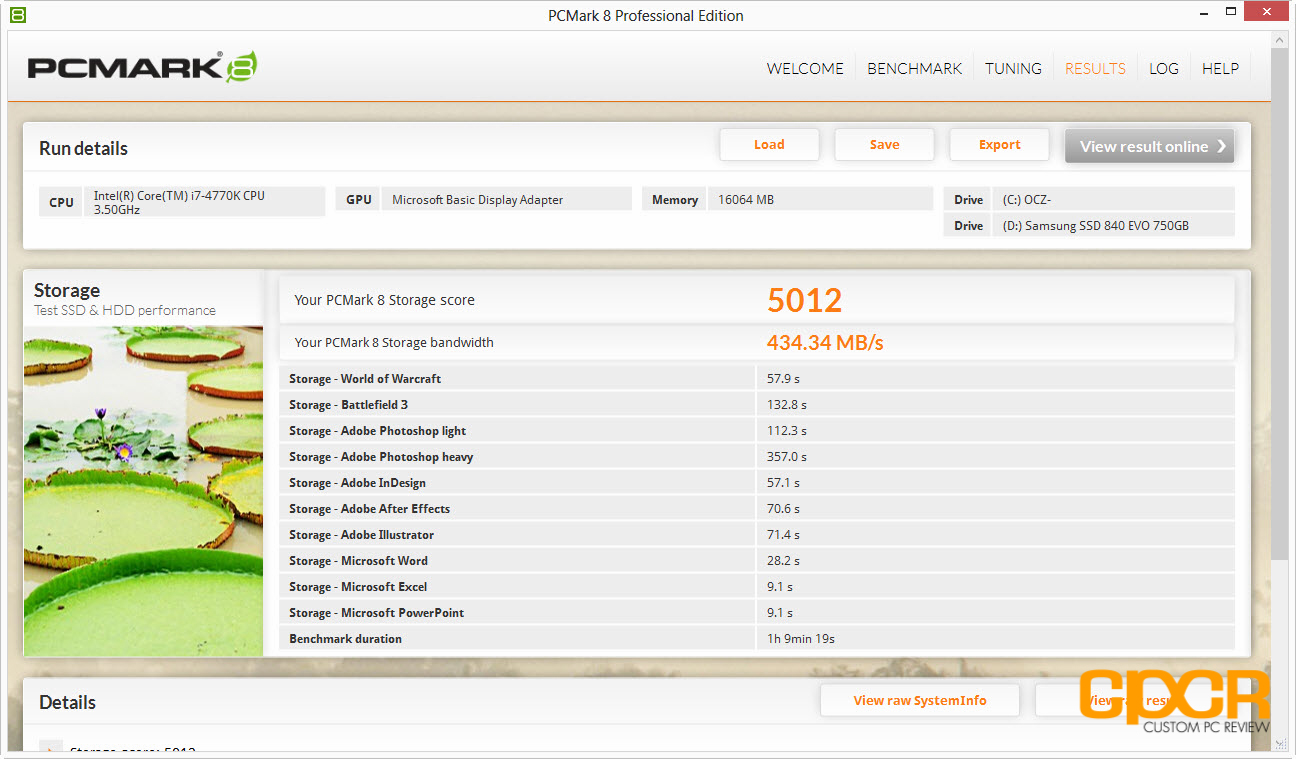1296x759 pixels.
Task: Click the Save button
Action: click(884, 145)
